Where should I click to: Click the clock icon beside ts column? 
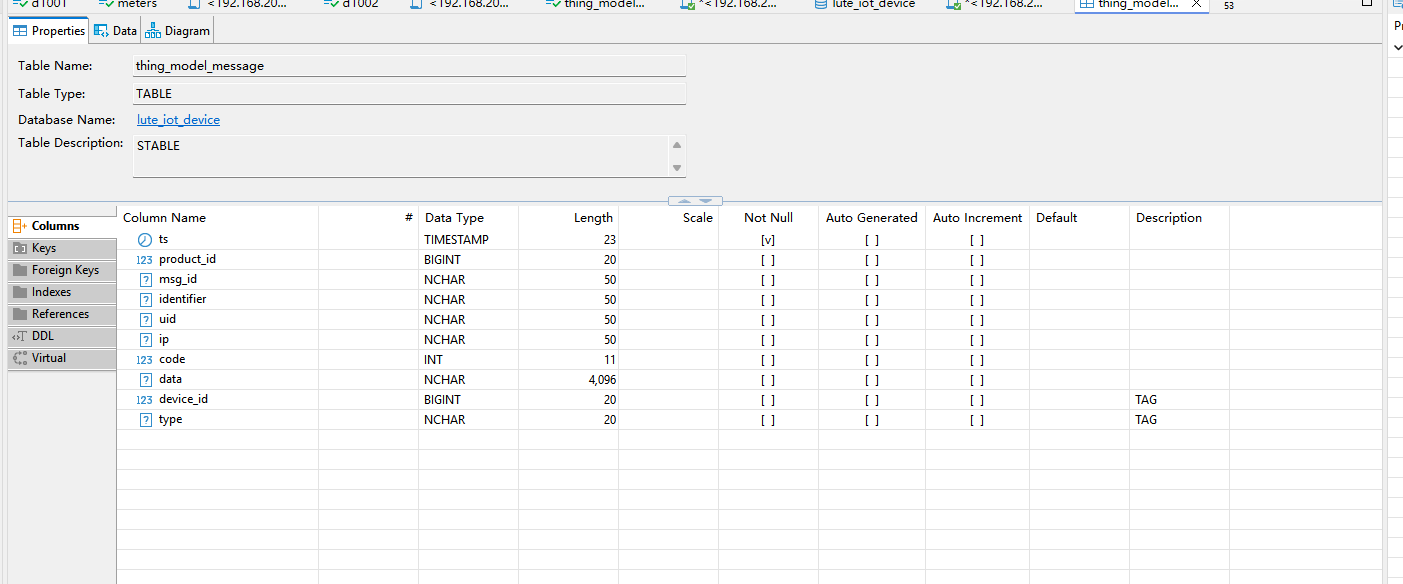pyautogui.click(x=145, y=240)
